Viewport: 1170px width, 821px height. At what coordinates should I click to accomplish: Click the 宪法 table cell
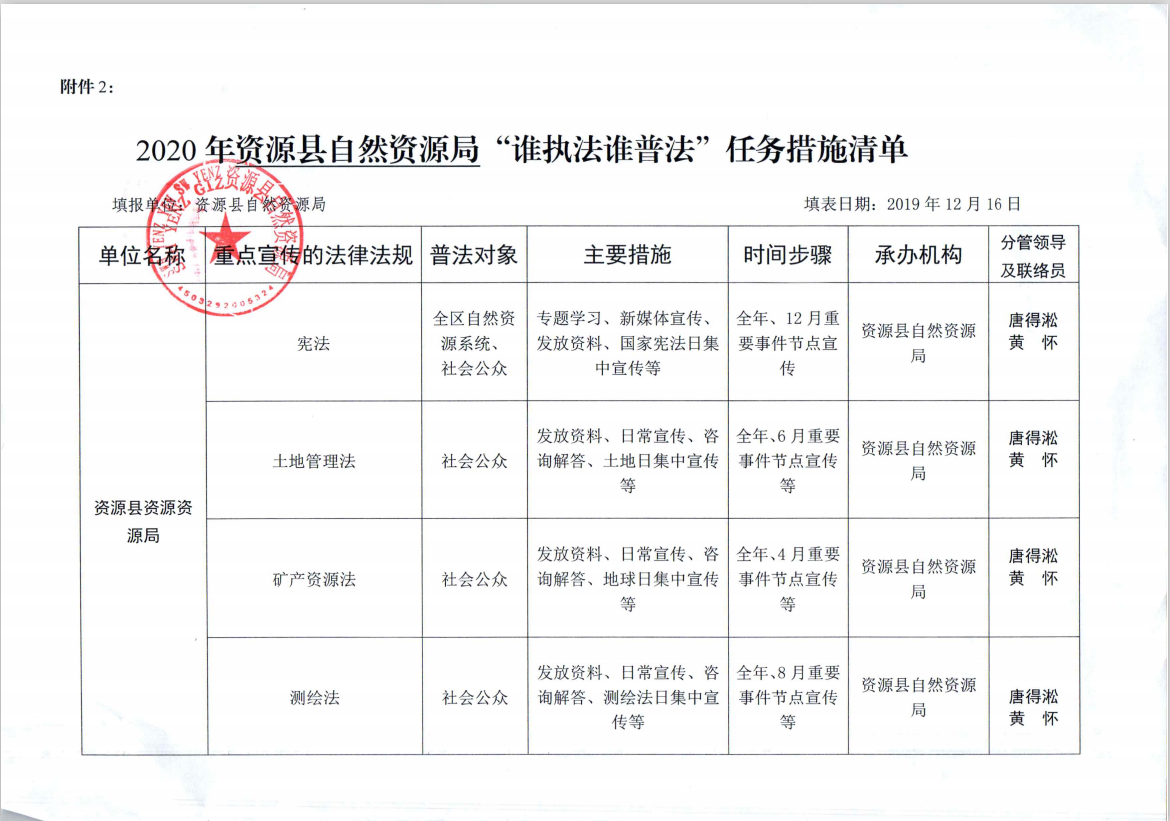313,343
